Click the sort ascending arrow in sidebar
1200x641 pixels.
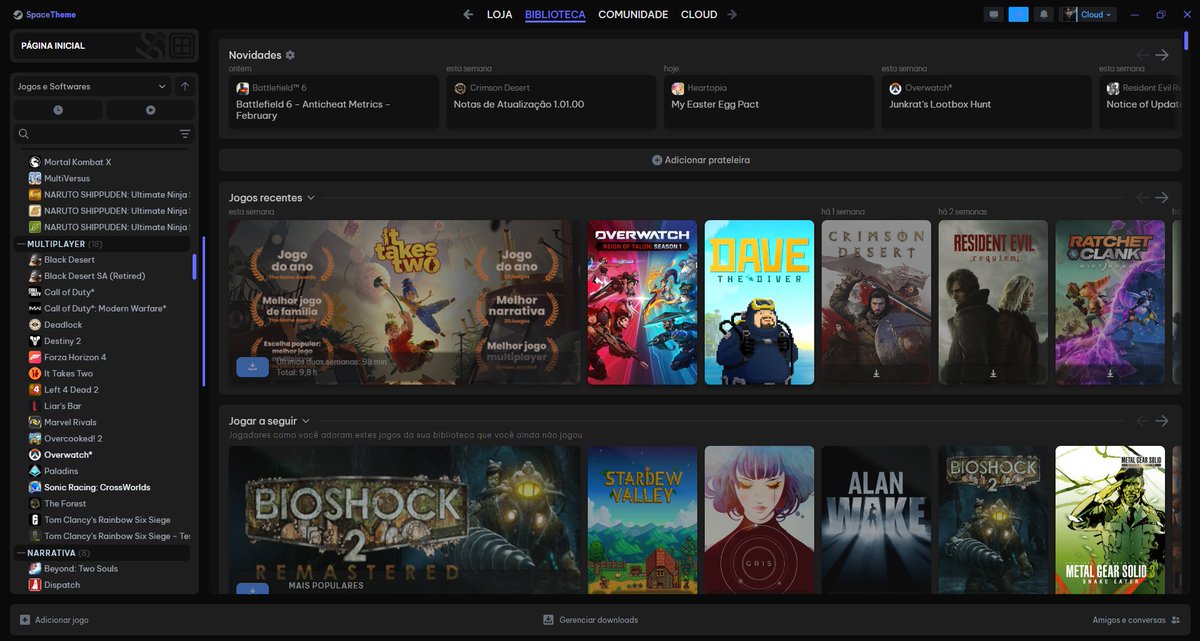click(185, 87)
